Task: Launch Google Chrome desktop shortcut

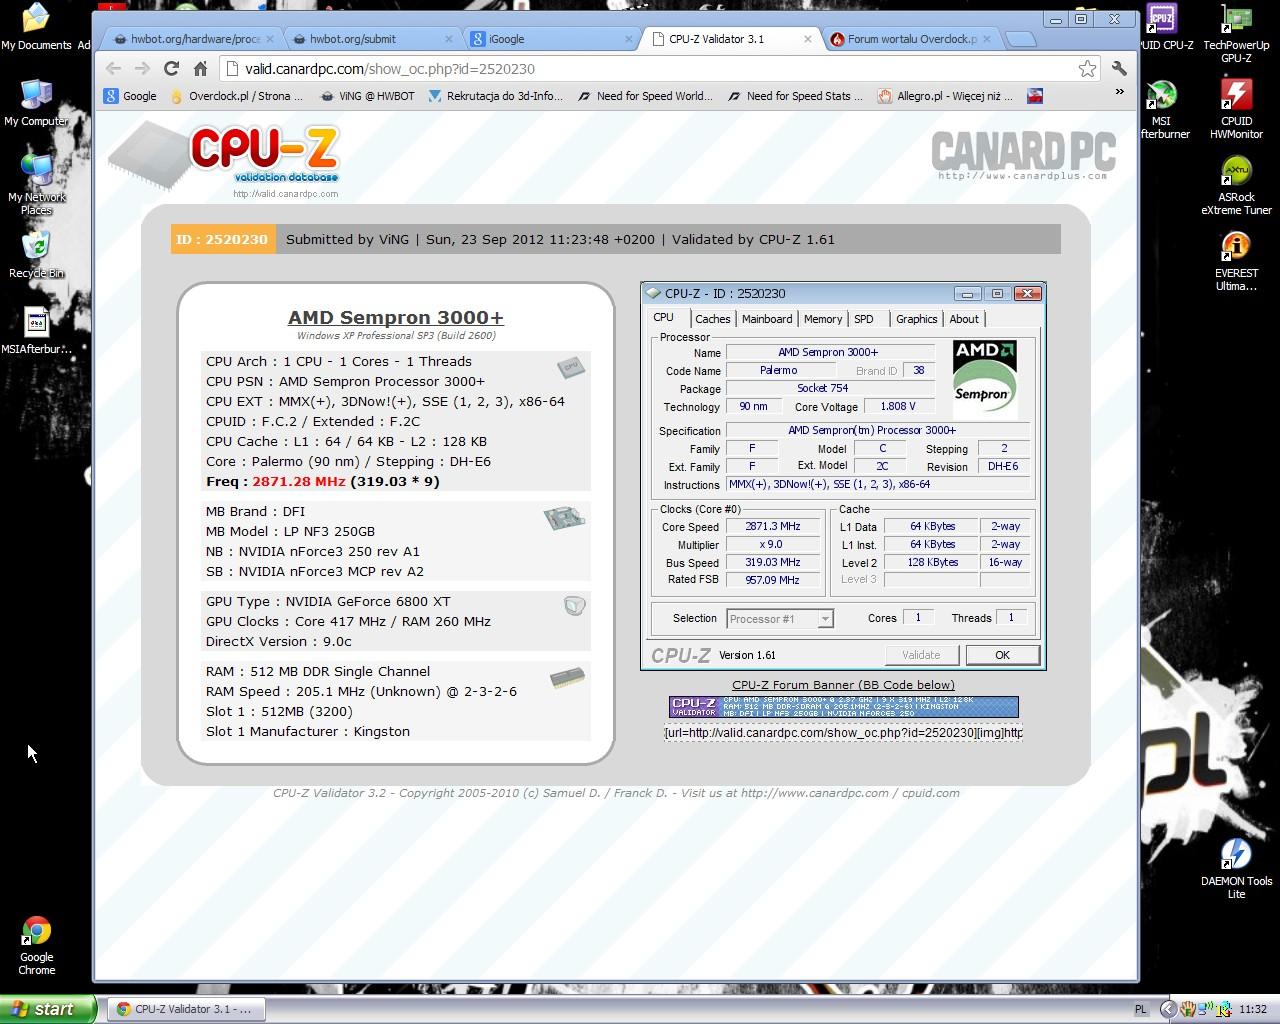Action: [x=36, y=945]
